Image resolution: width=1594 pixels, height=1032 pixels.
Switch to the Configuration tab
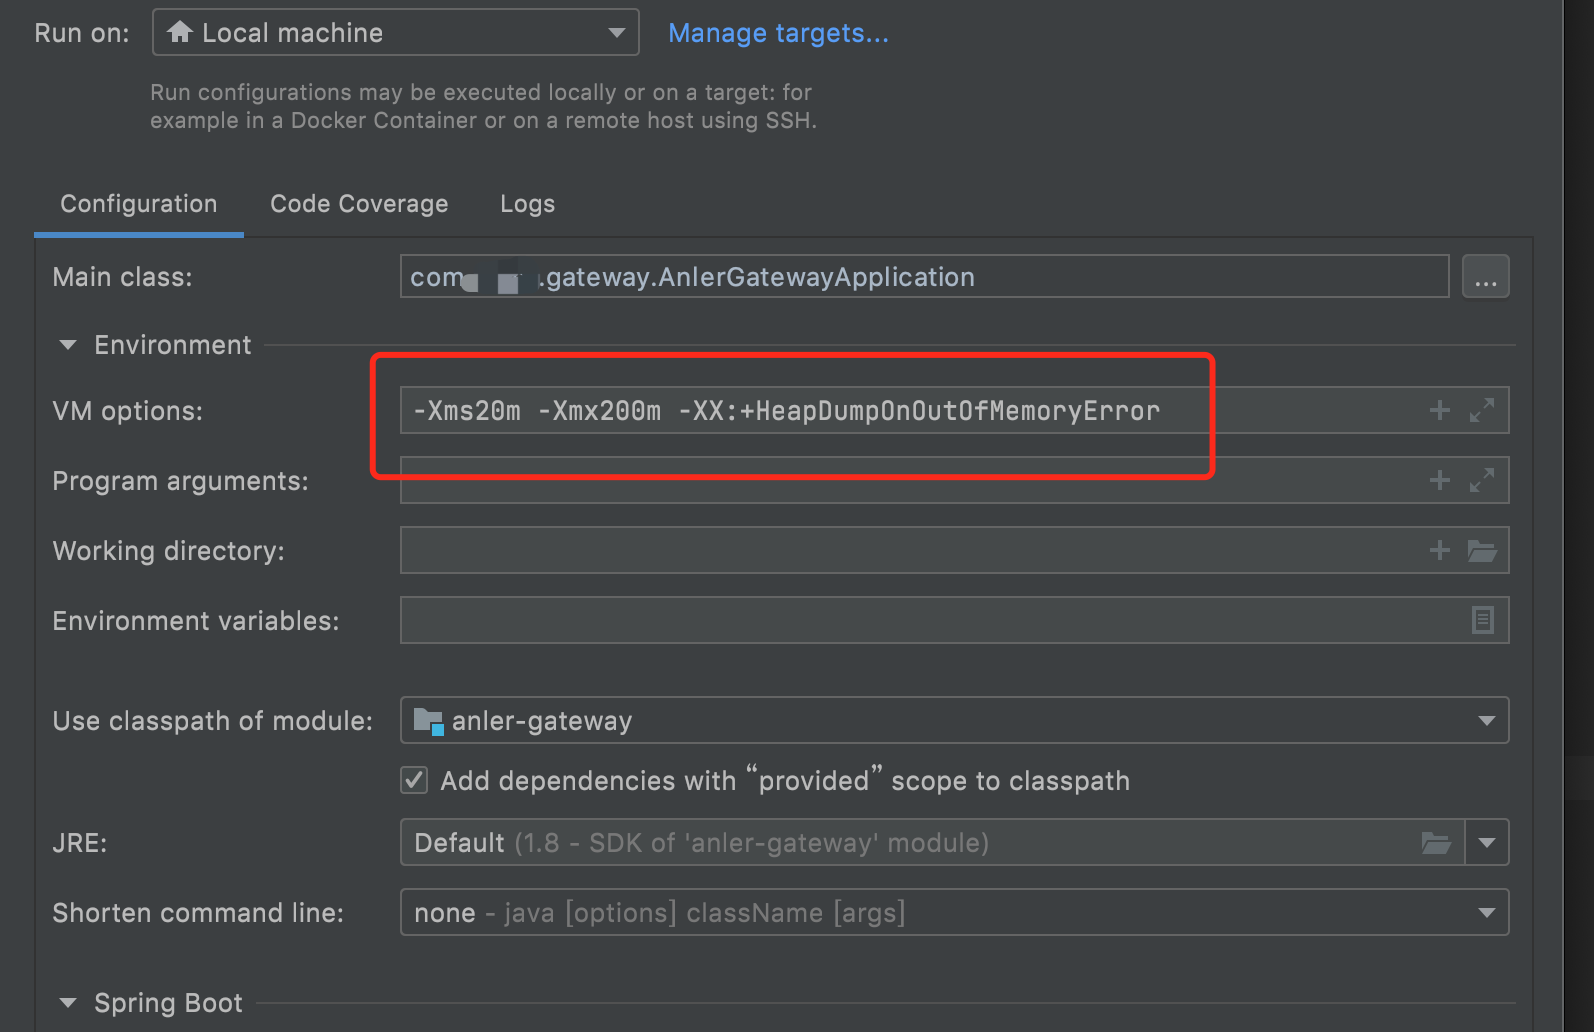click(139, 204)
